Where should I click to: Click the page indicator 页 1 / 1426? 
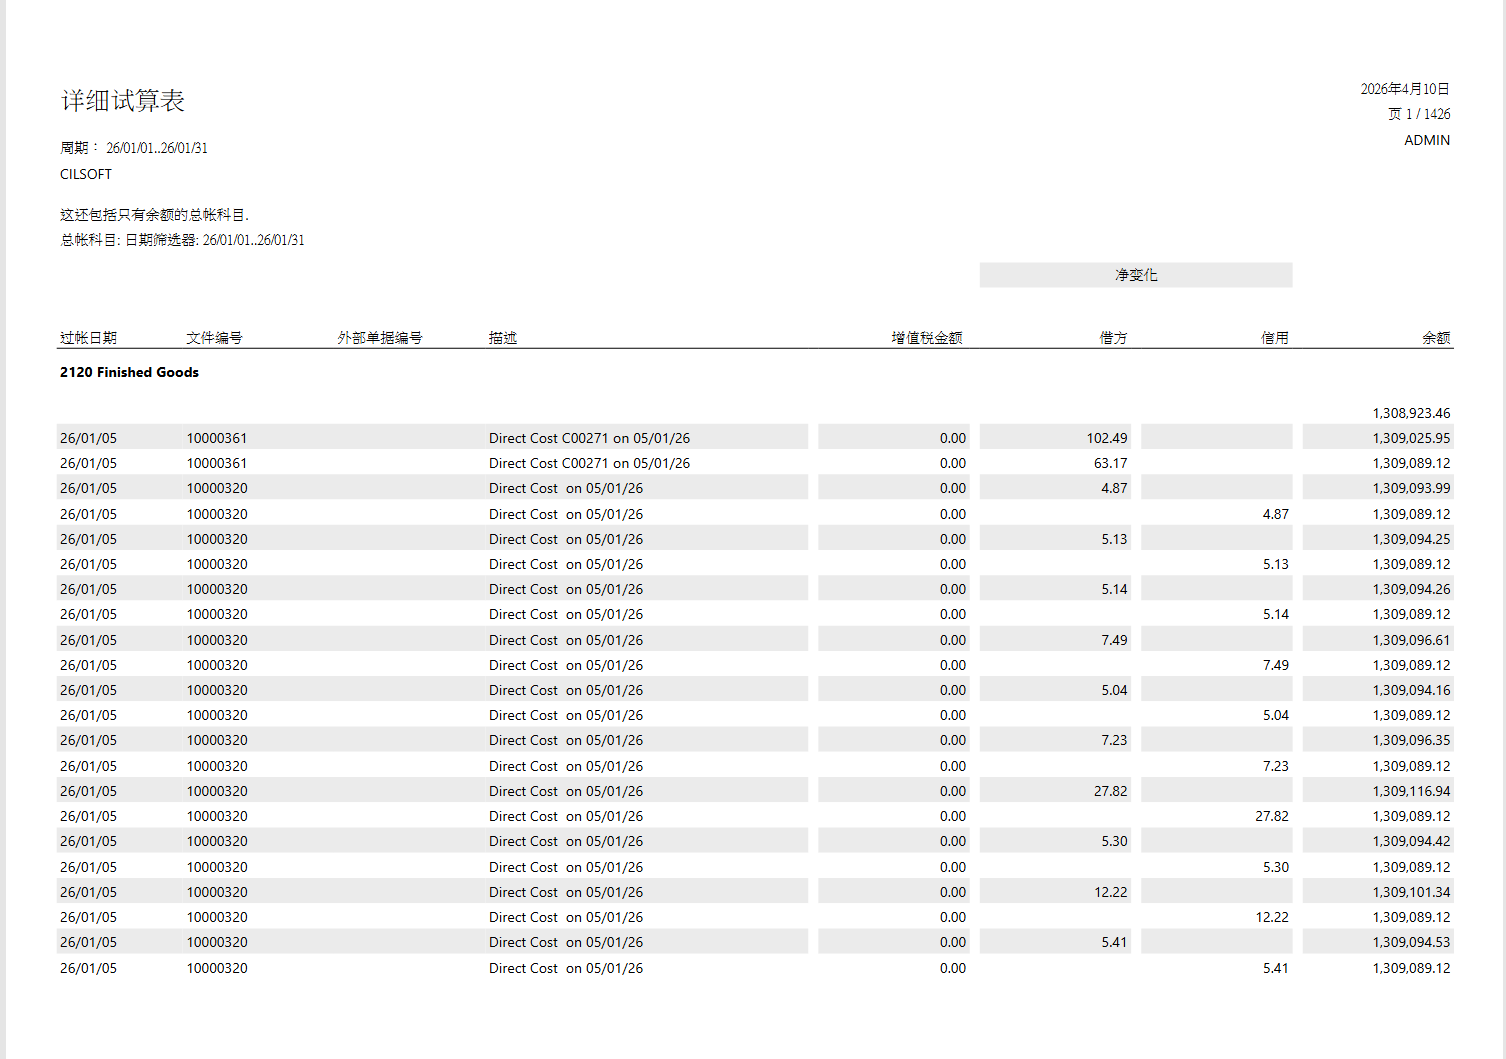(x=1419, y=114)
